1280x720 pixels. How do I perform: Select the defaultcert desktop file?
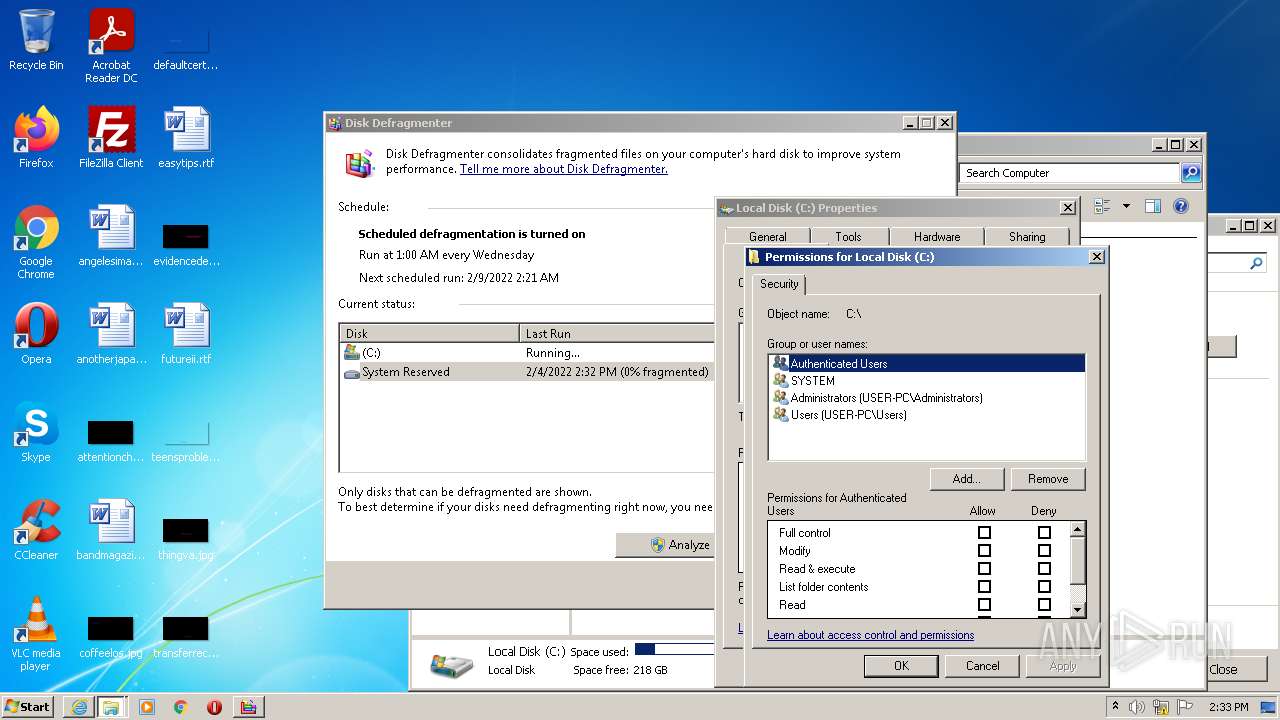pyautogui.click(x=186, y=48)
